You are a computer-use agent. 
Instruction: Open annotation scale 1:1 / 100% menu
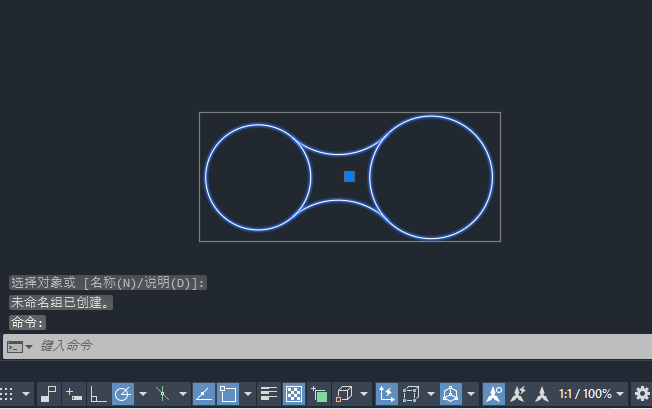coord(591,394)
